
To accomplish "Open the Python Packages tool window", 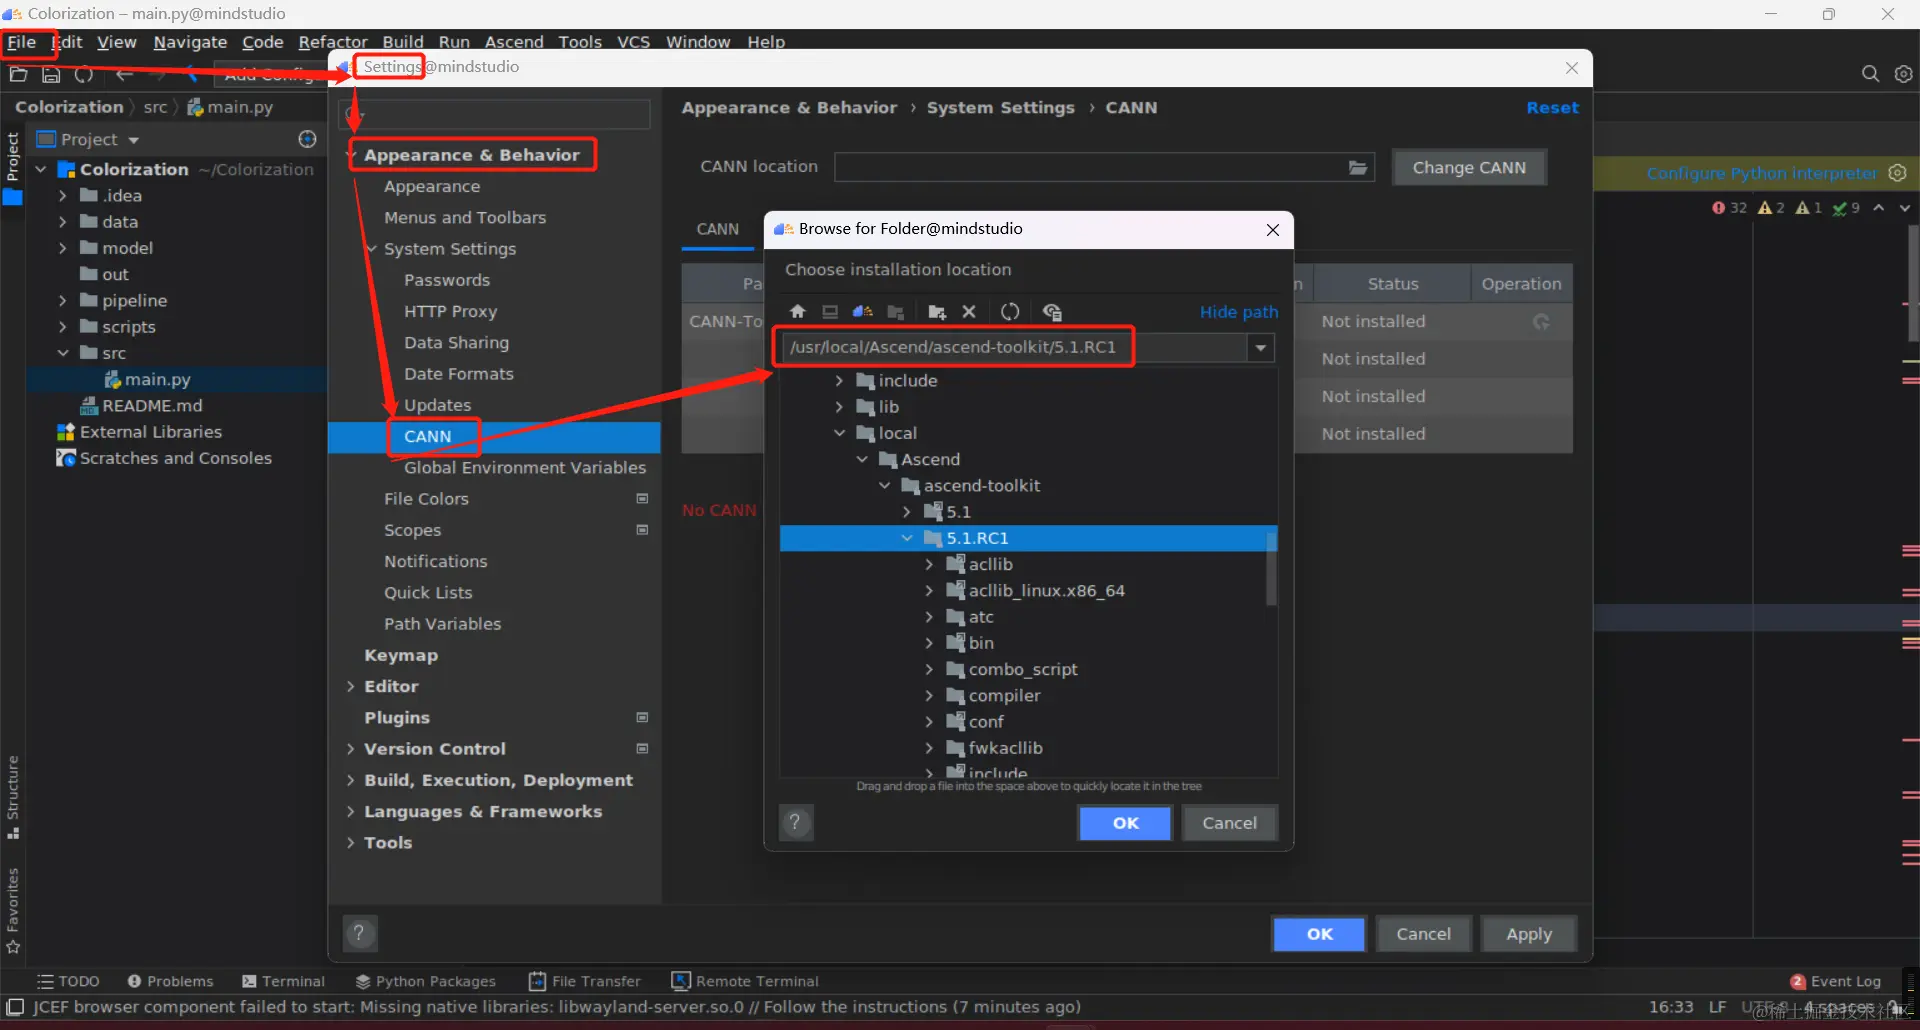I will click(x=426, y=981).
